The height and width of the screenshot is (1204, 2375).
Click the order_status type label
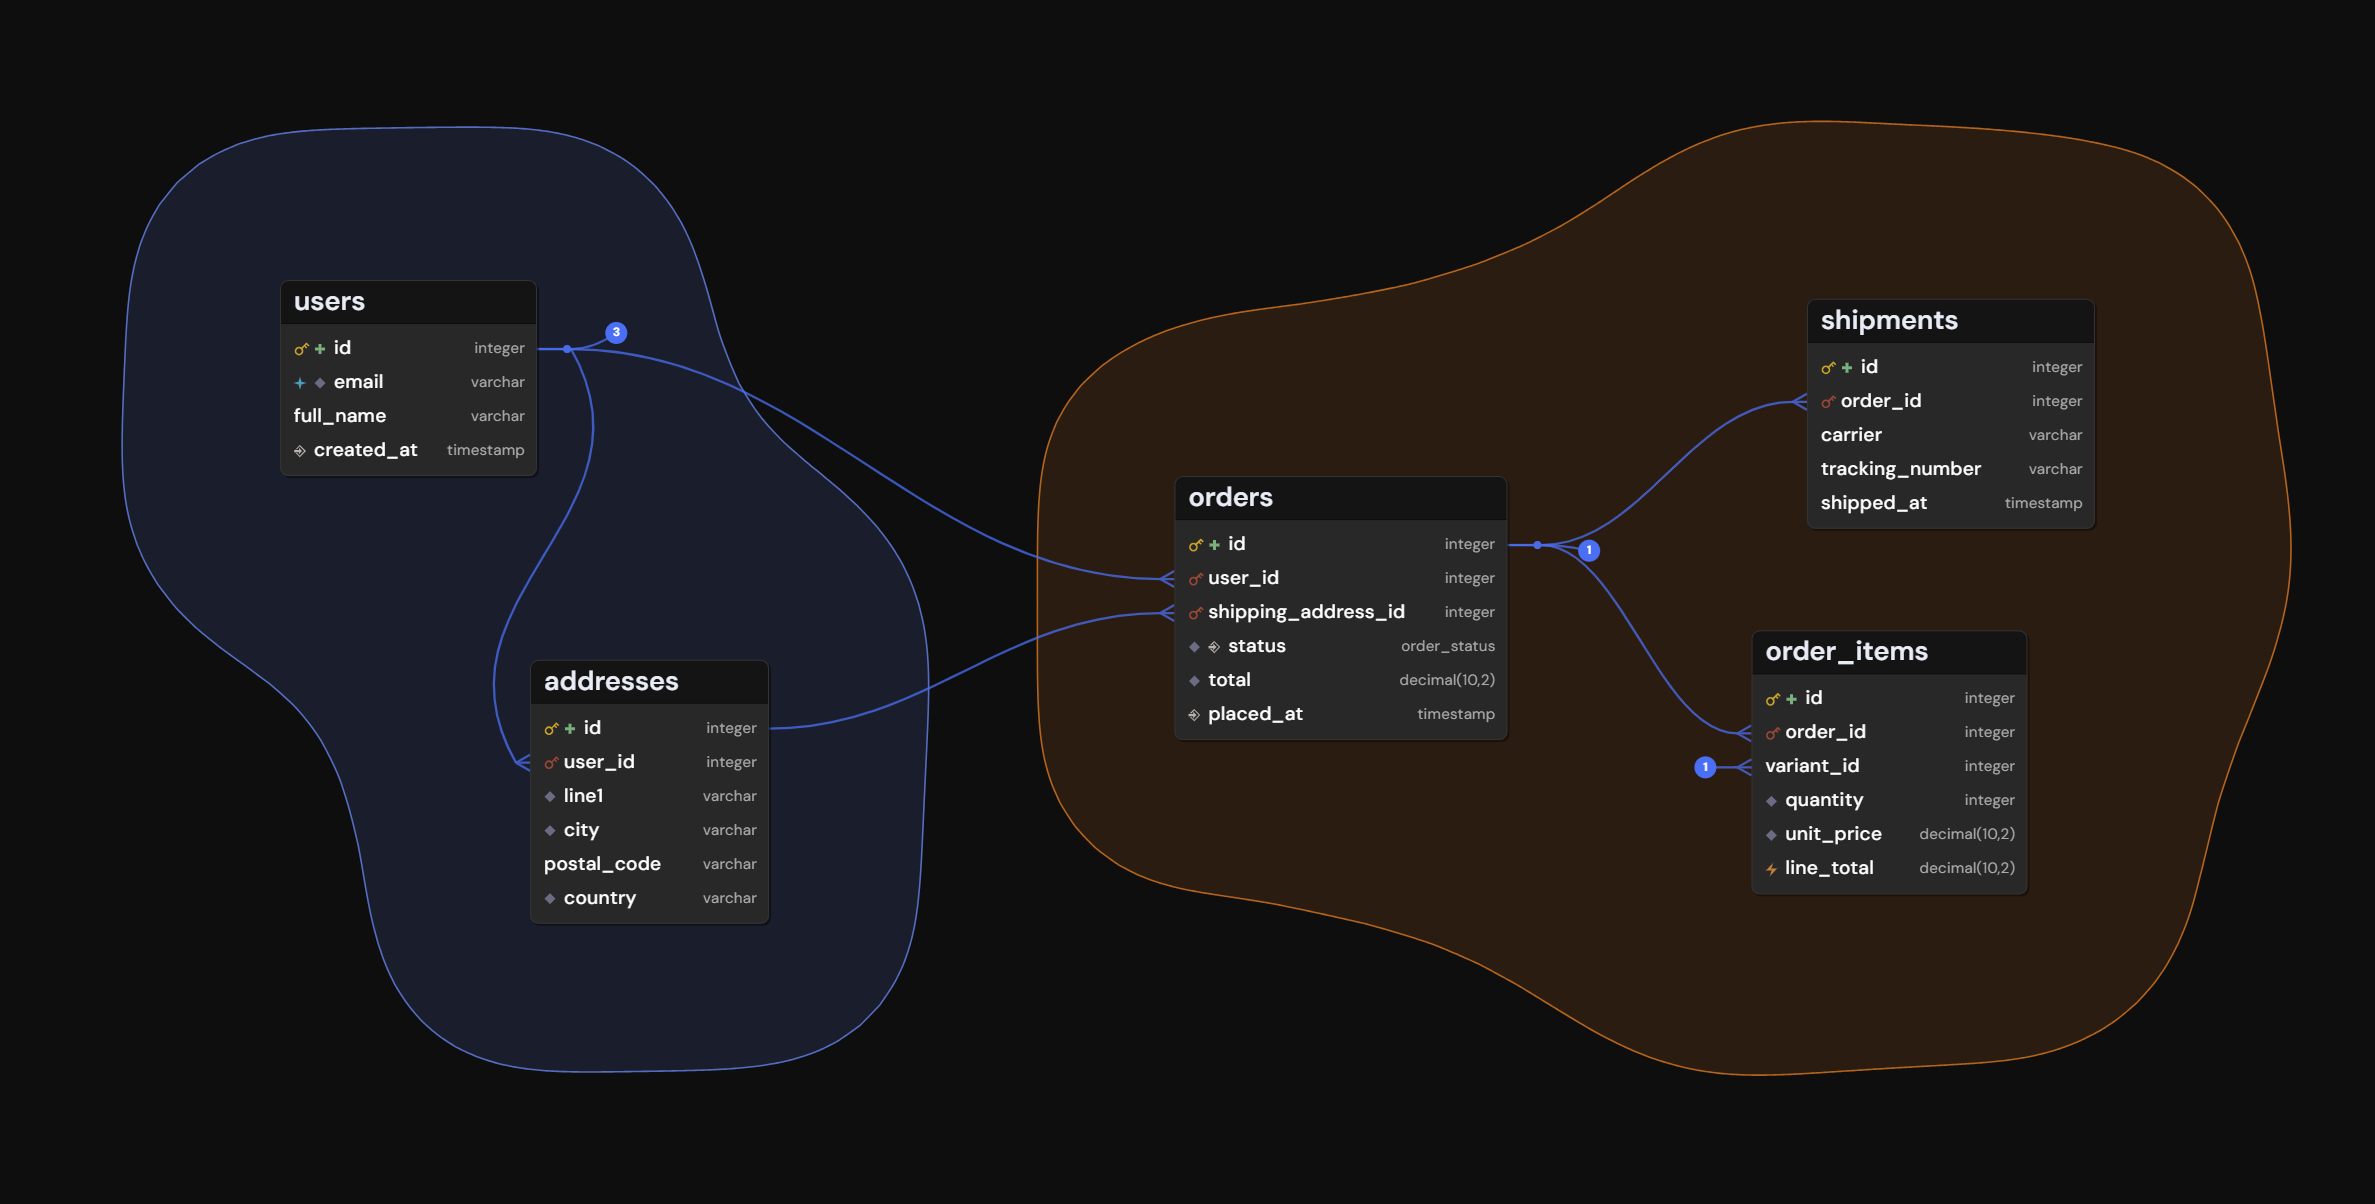[1447, 646]
